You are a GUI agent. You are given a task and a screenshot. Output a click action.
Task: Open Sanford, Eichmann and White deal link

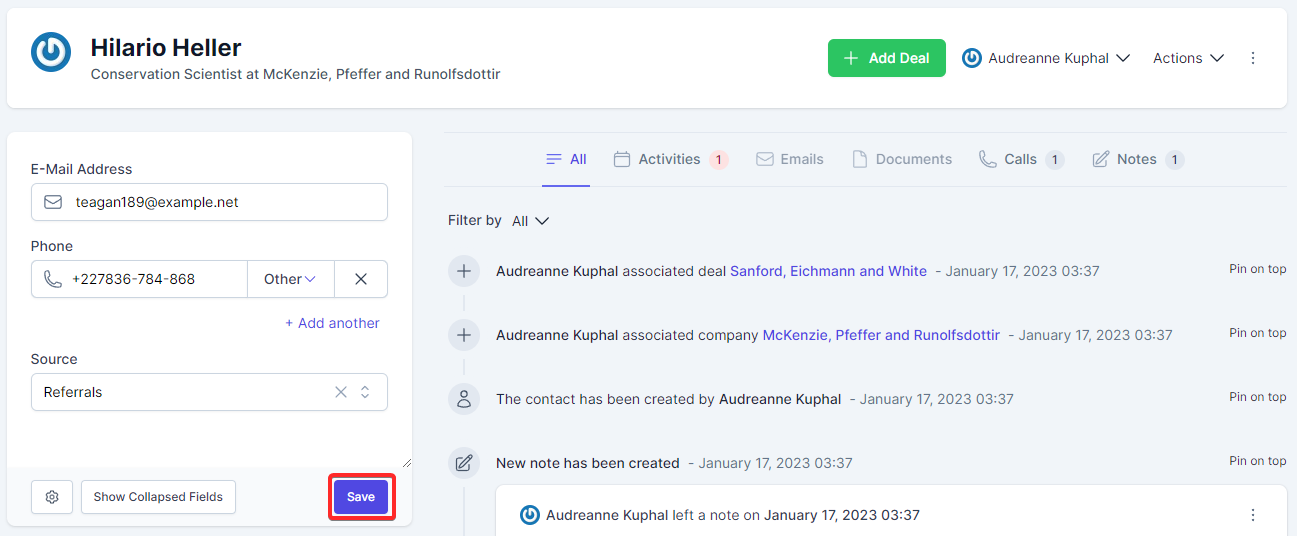828,271
